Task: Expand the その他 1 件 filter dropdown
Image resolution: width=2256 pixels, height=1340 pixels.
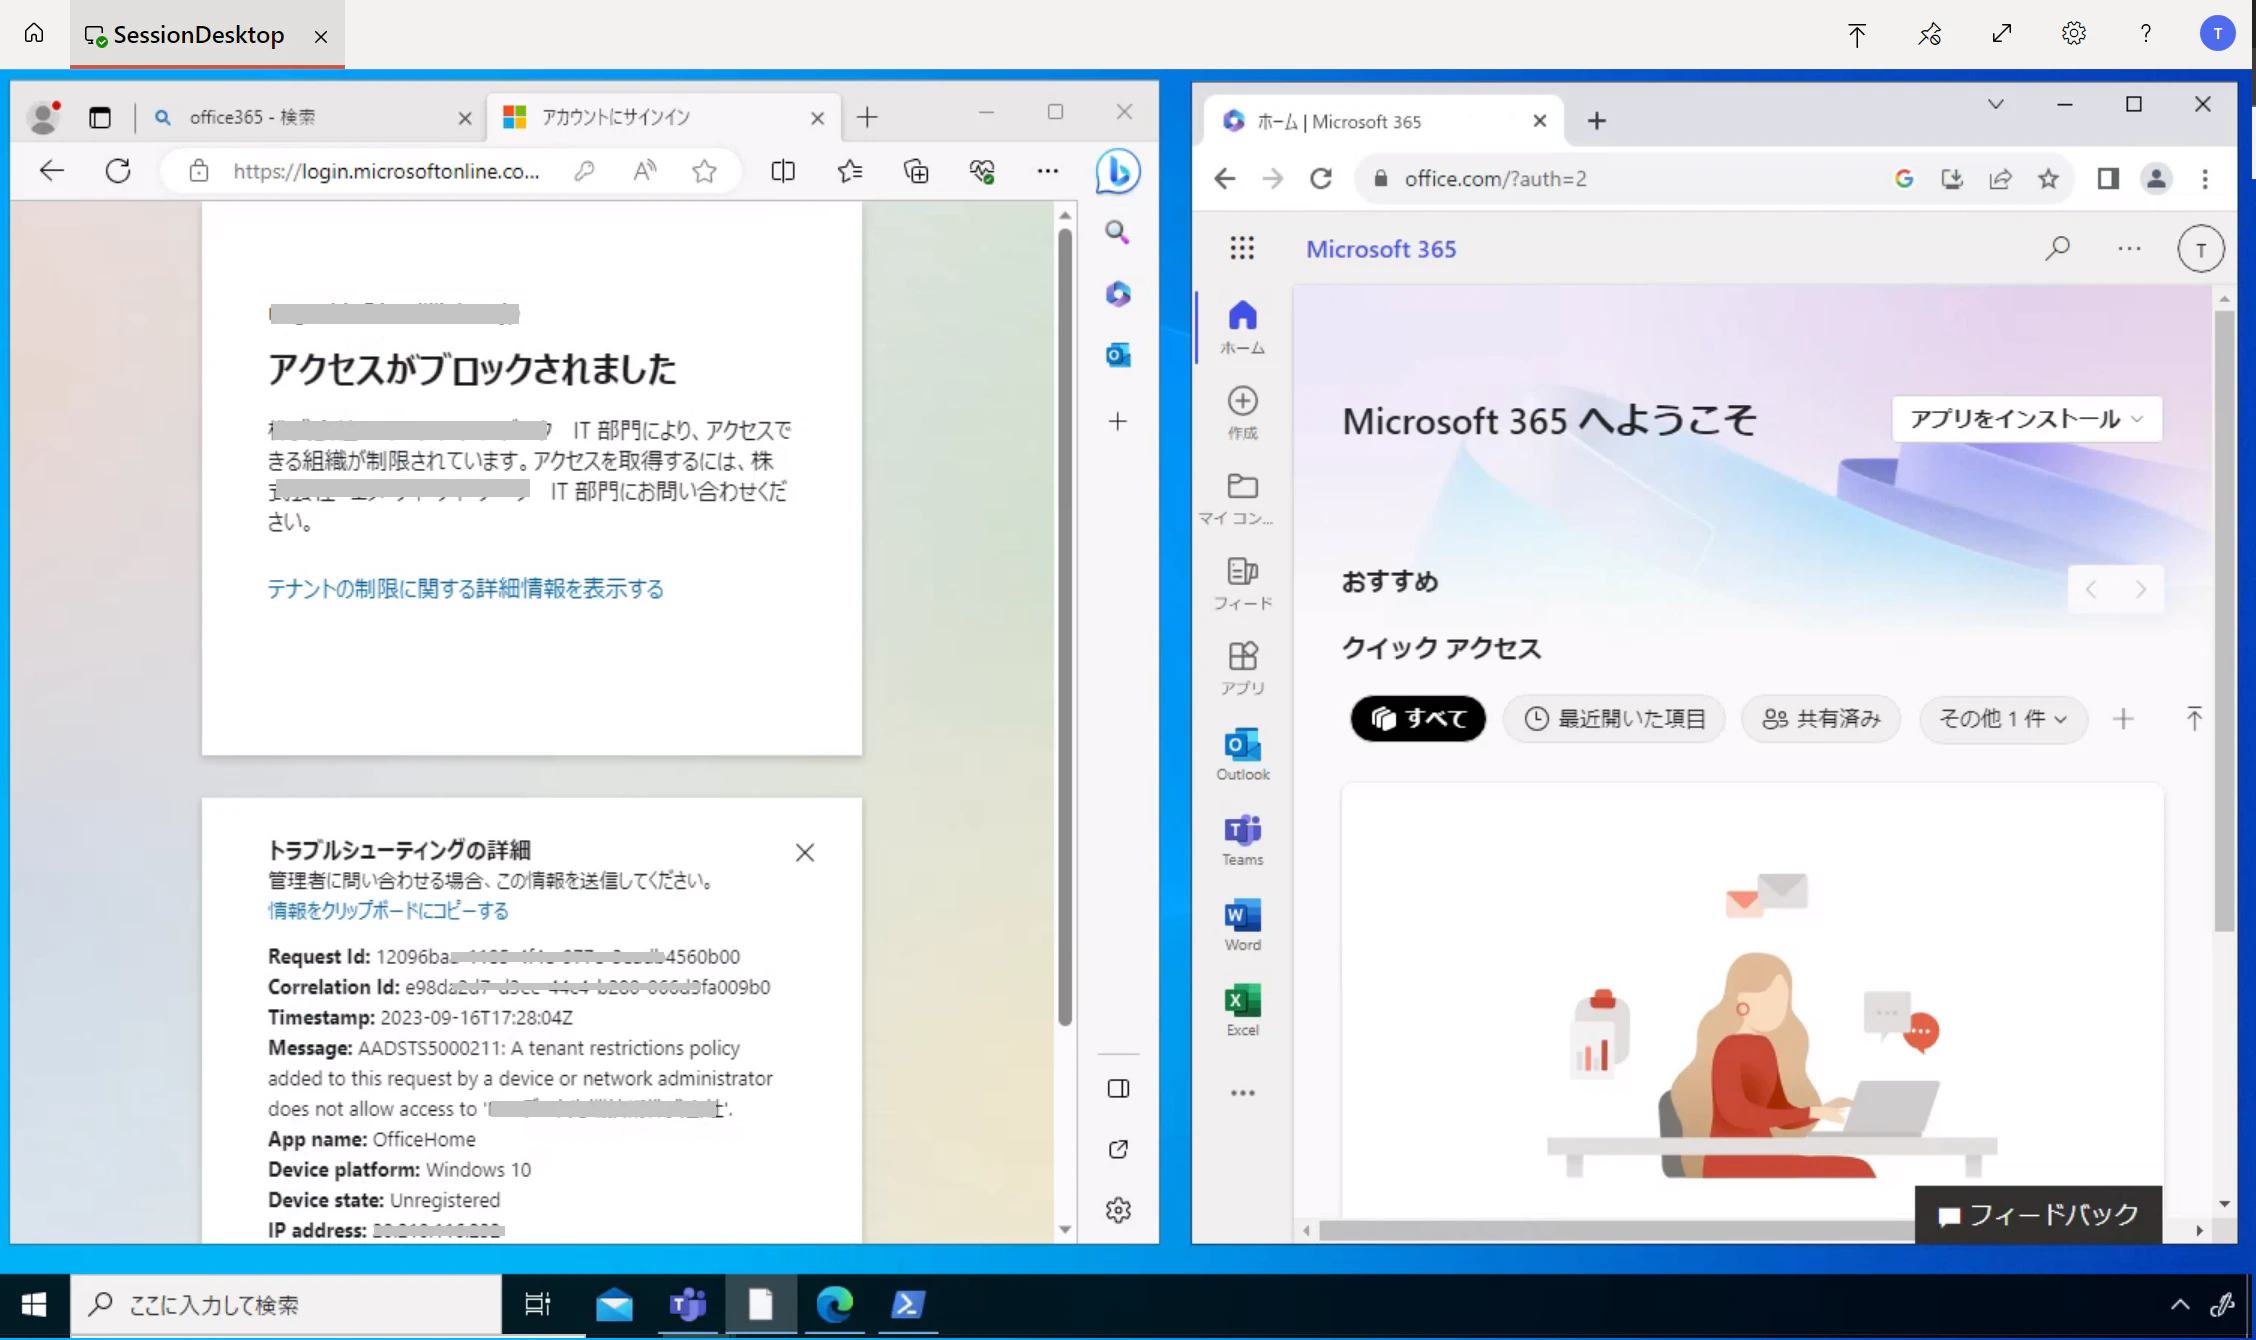Action: coord(2003,719)
